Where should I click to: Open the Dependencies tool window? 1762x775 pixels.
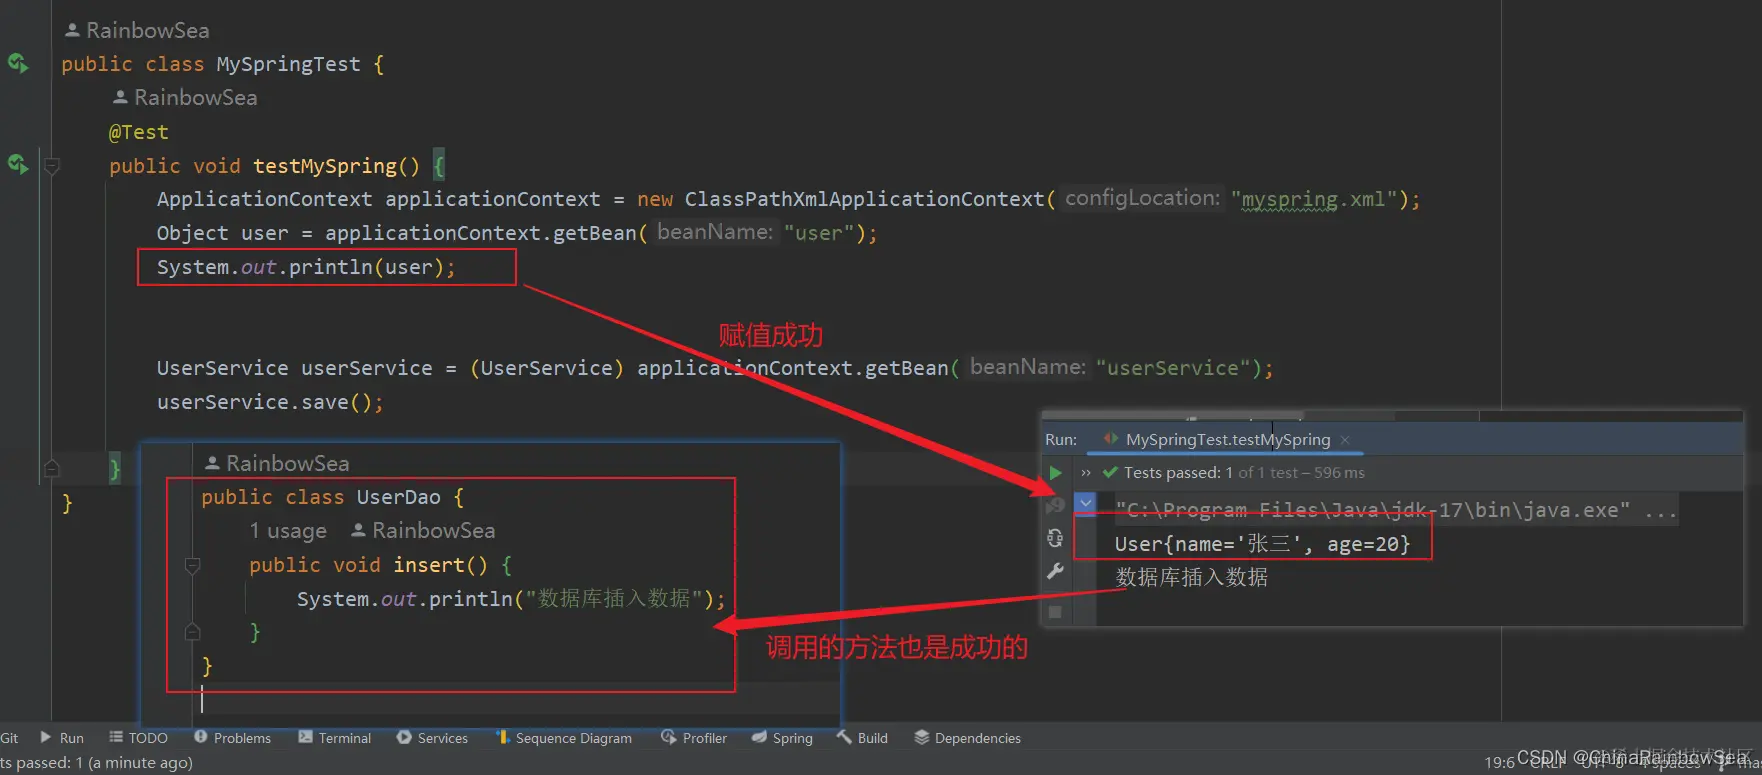(x=967, y=738)
